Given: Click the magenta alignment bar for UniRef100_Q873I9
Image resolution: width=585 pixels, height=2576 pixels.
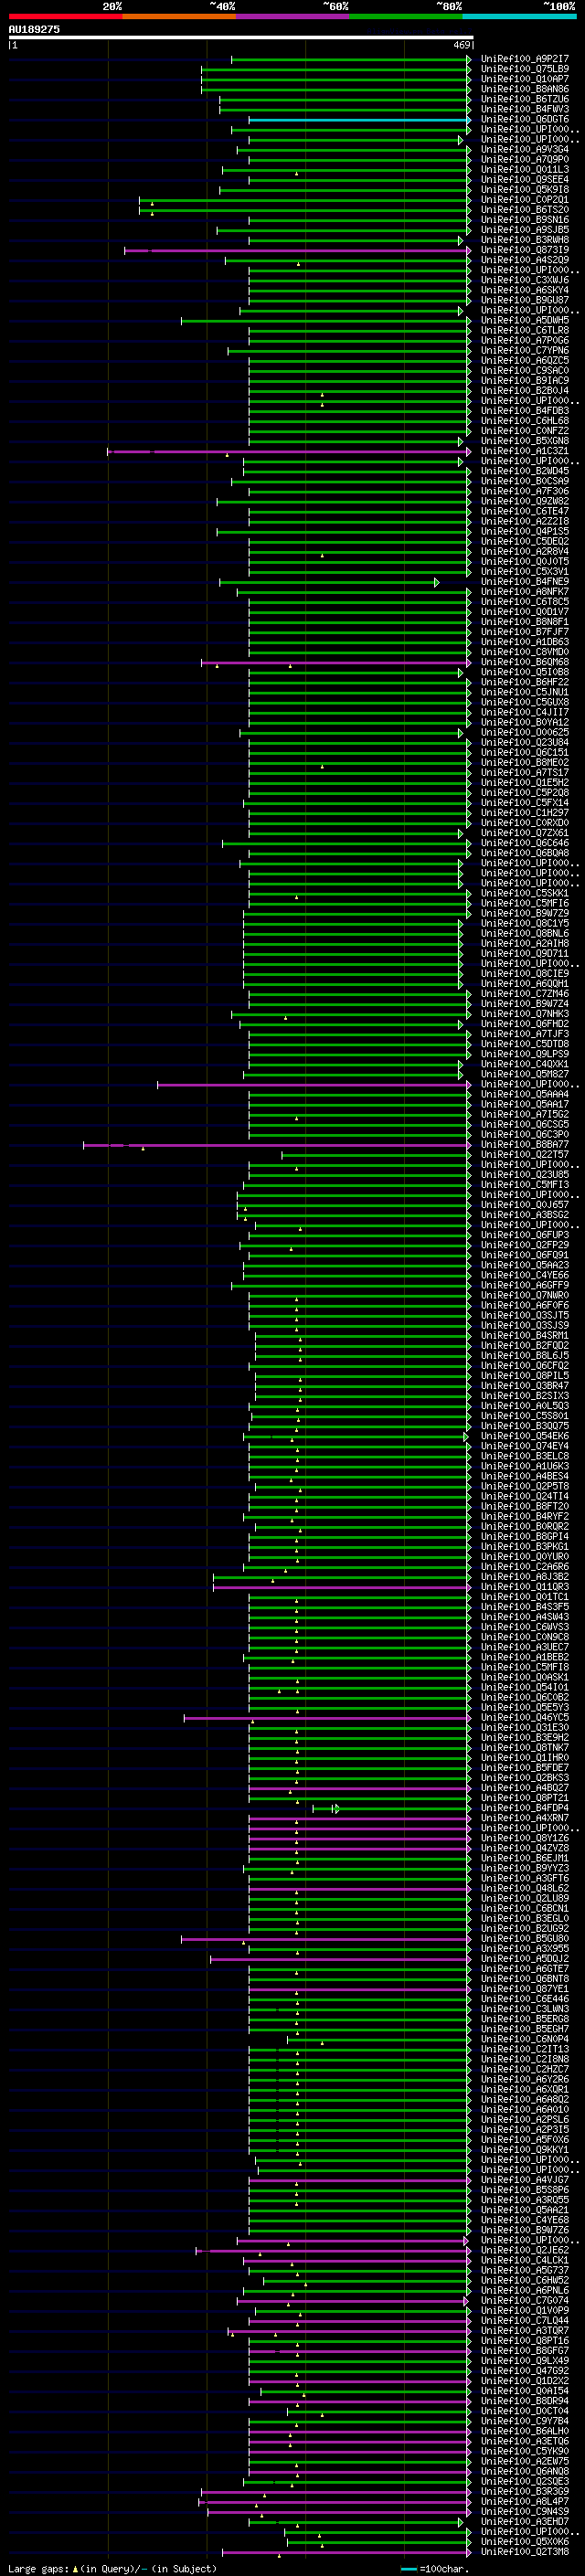Looking at the screenshot, I should pyautogui.click(x=297, y=251).
